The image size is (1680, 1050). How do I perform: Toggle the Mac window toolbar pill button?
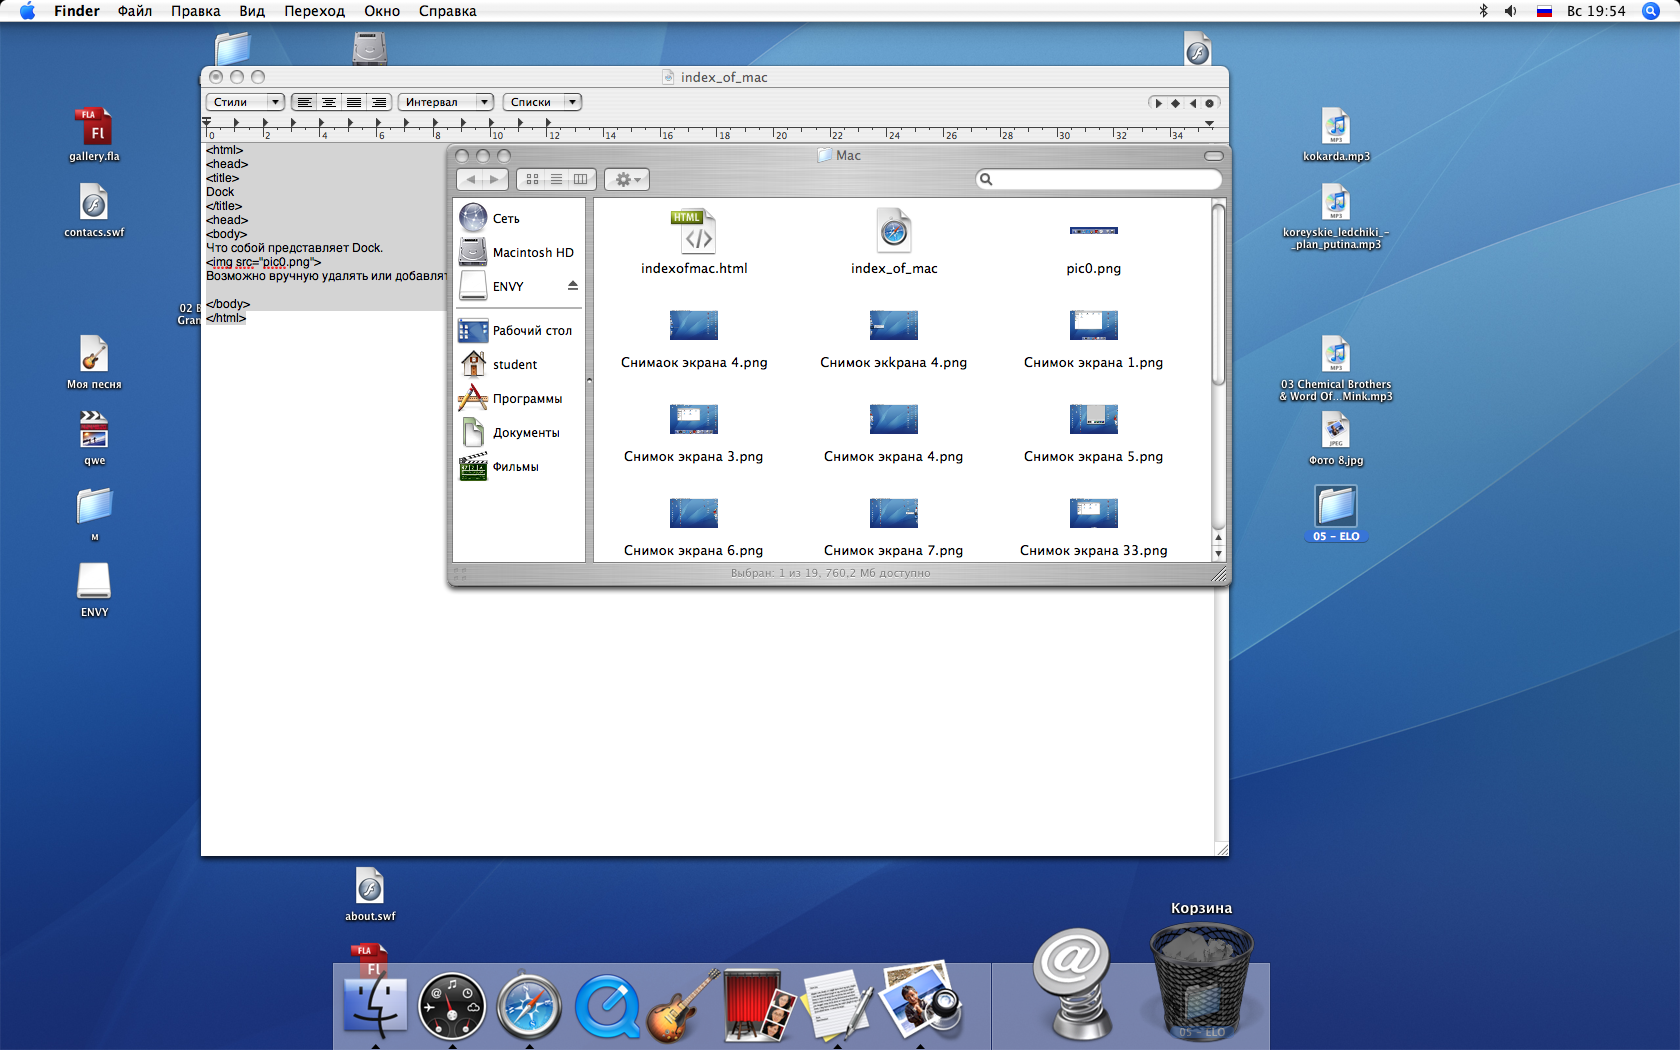[1214, 156]
